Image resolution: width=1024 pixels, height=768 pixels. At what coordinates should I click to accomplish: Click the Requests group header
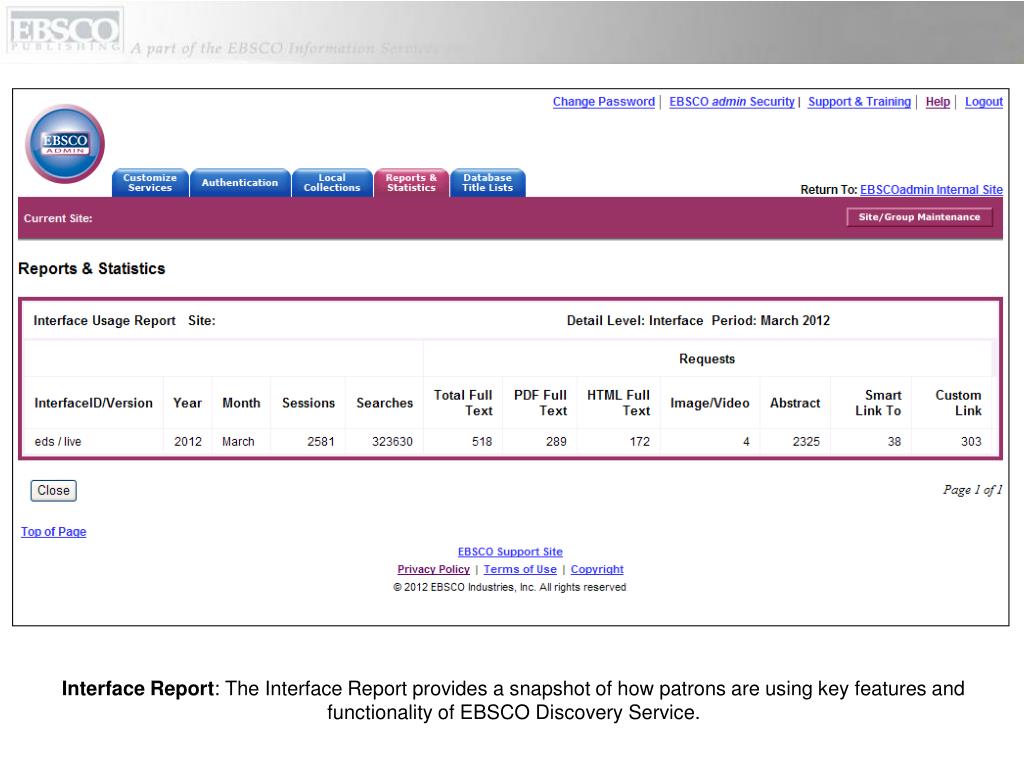pyautogui.click(x=707, y=359)
